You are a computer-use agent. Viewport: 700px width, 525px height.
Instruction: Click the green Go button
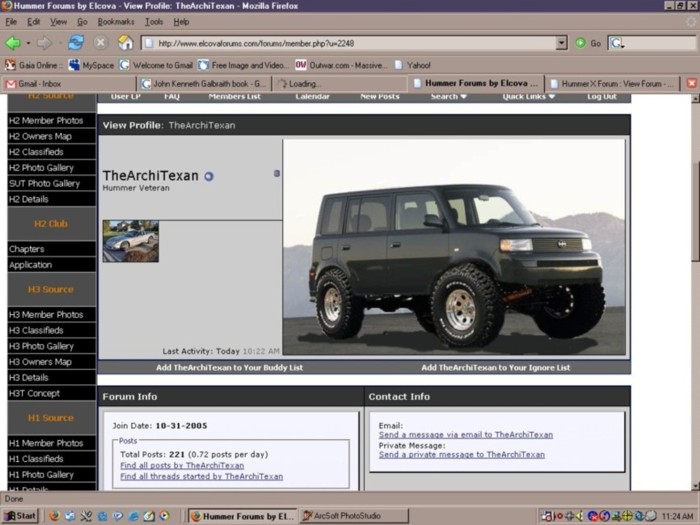click(x=588, y=43)
